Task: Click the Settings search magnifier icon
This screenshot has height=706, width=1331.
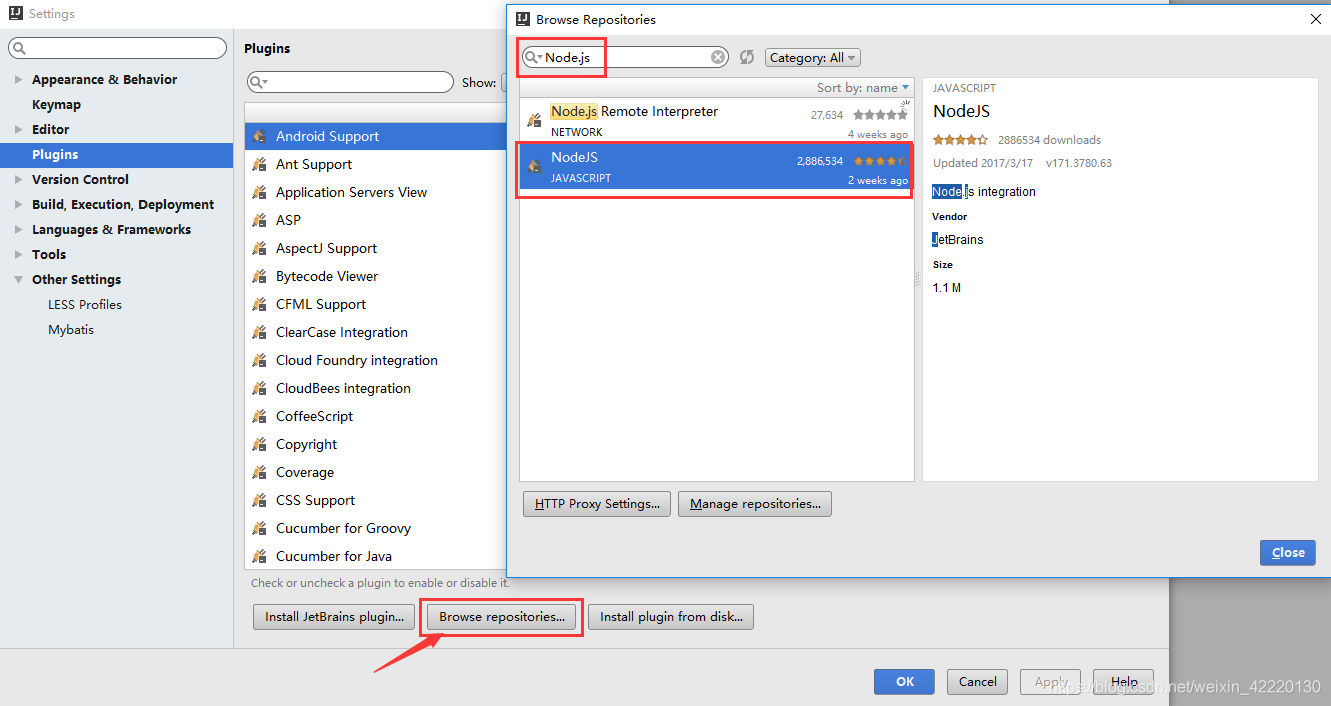Action: click(x=20, y=48)
